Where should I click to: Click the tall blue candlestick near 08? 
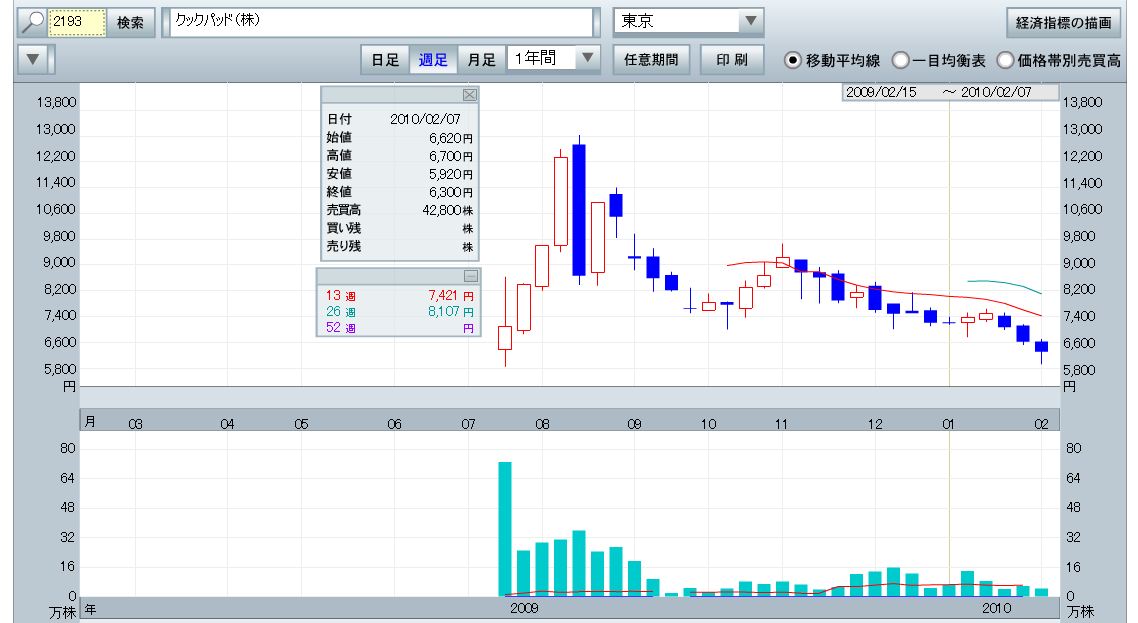(x=579, y=210)
